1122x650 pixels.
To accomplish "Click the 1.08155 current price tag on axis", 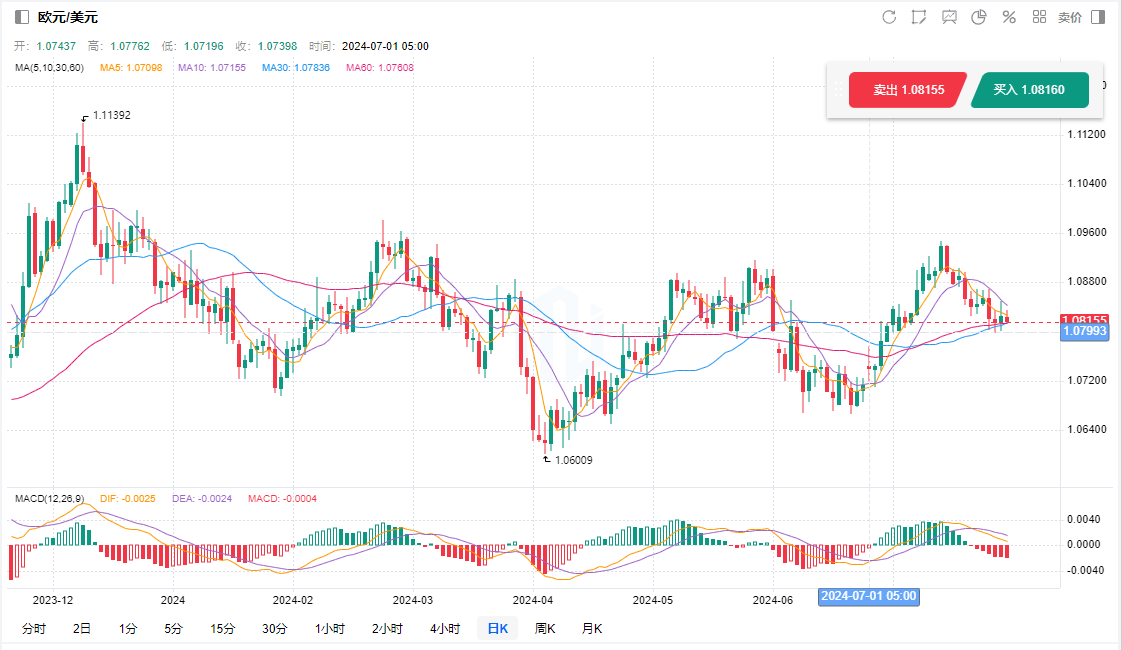I will point(1083,319).
